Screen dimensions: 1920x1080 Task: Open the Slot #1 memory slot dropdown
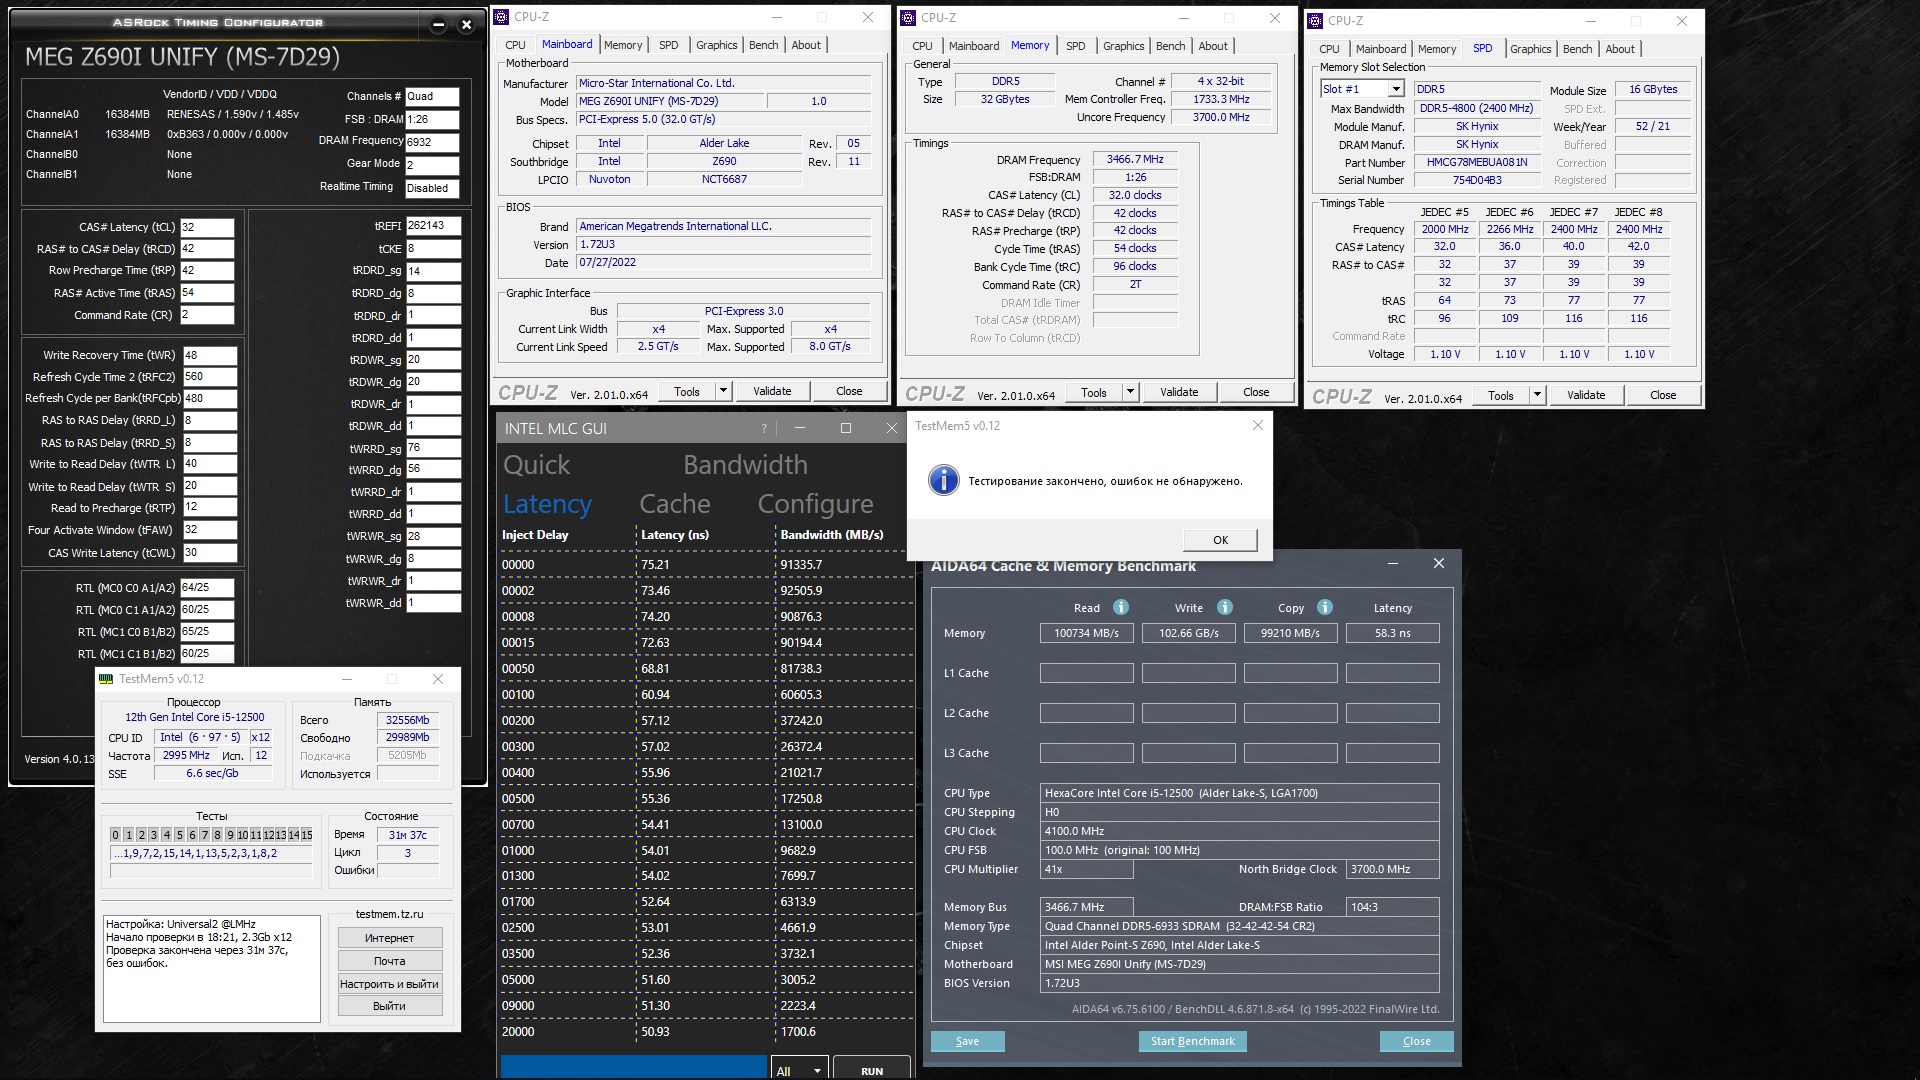tap(1396, 89)
